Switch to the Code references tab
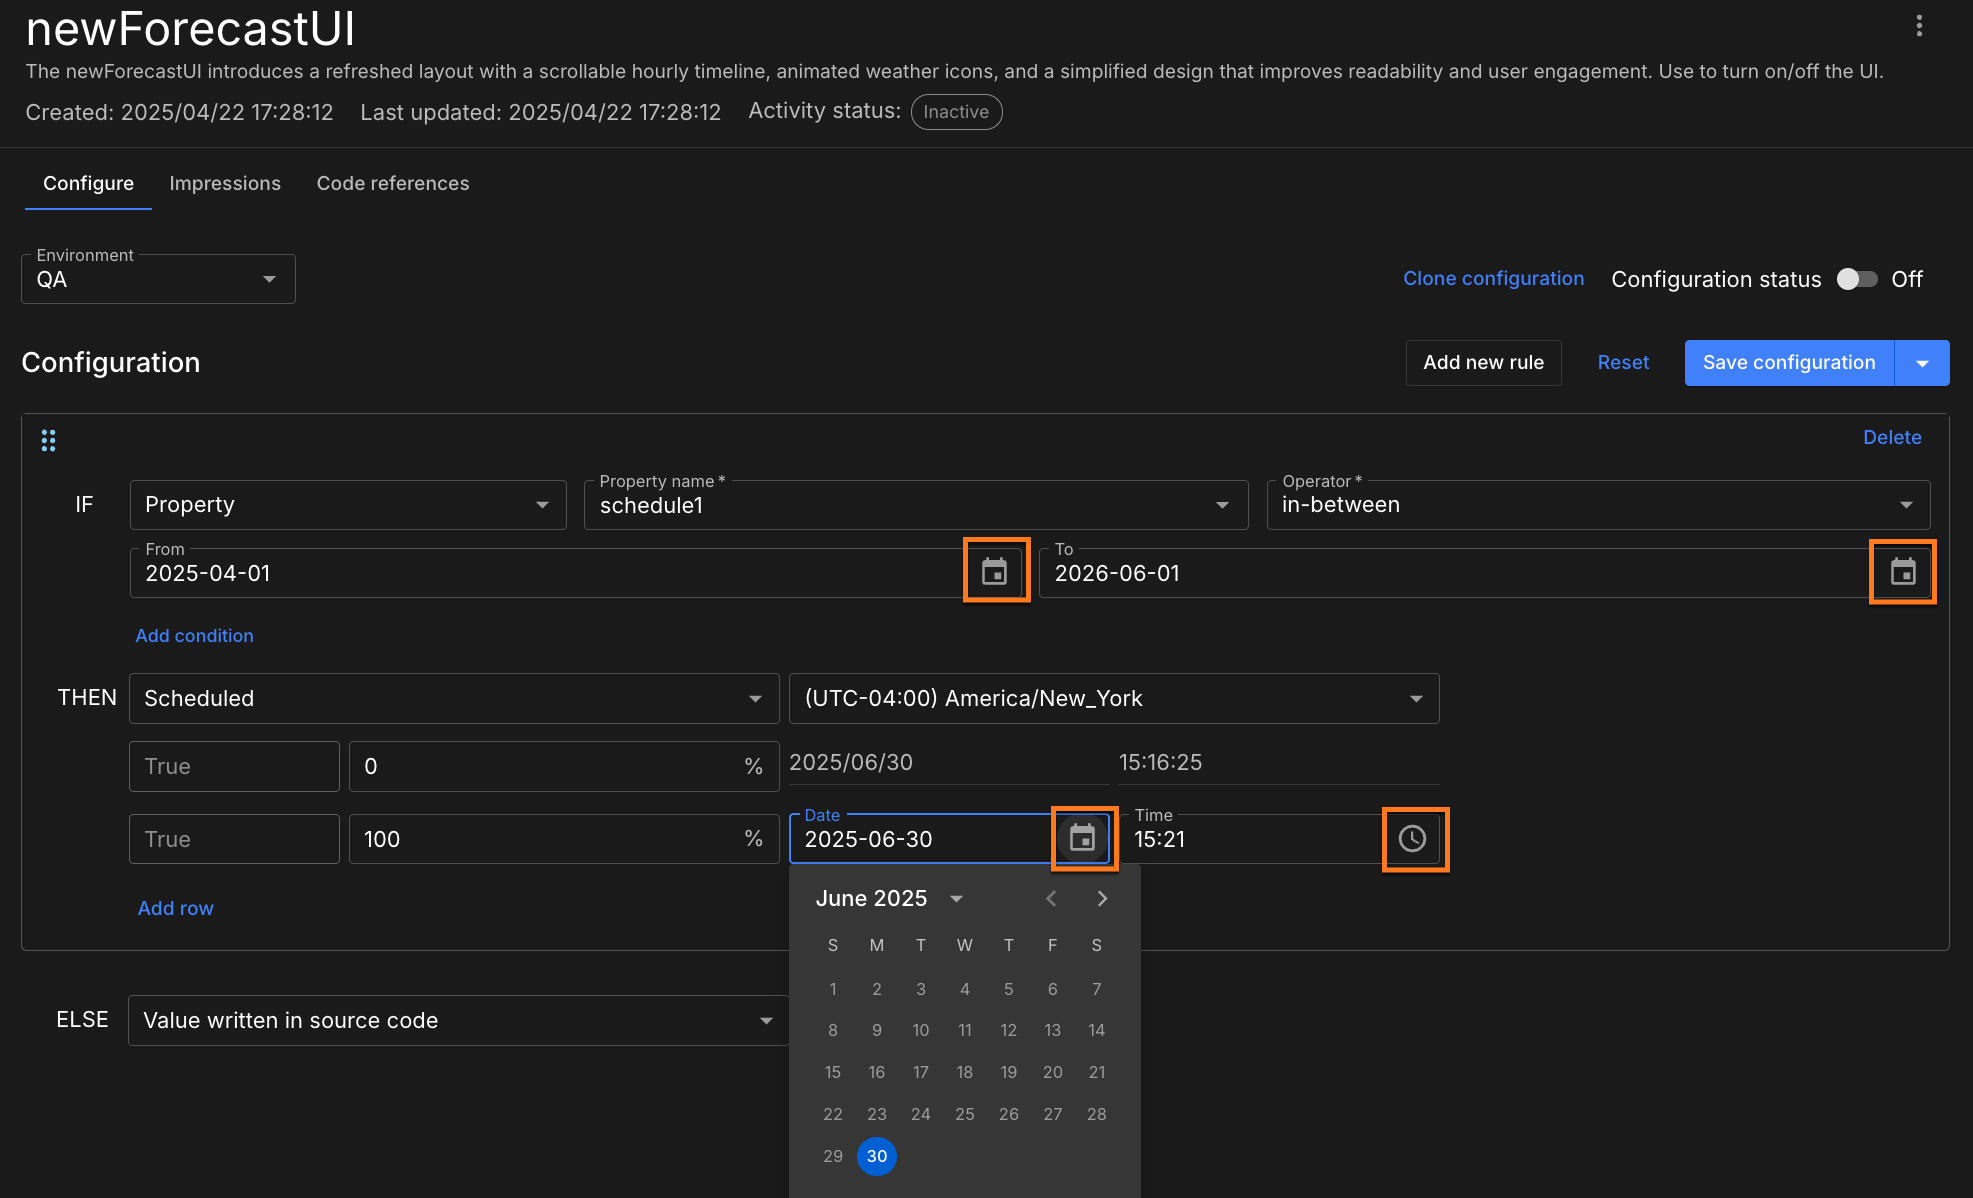 click(x=393, y=183)
